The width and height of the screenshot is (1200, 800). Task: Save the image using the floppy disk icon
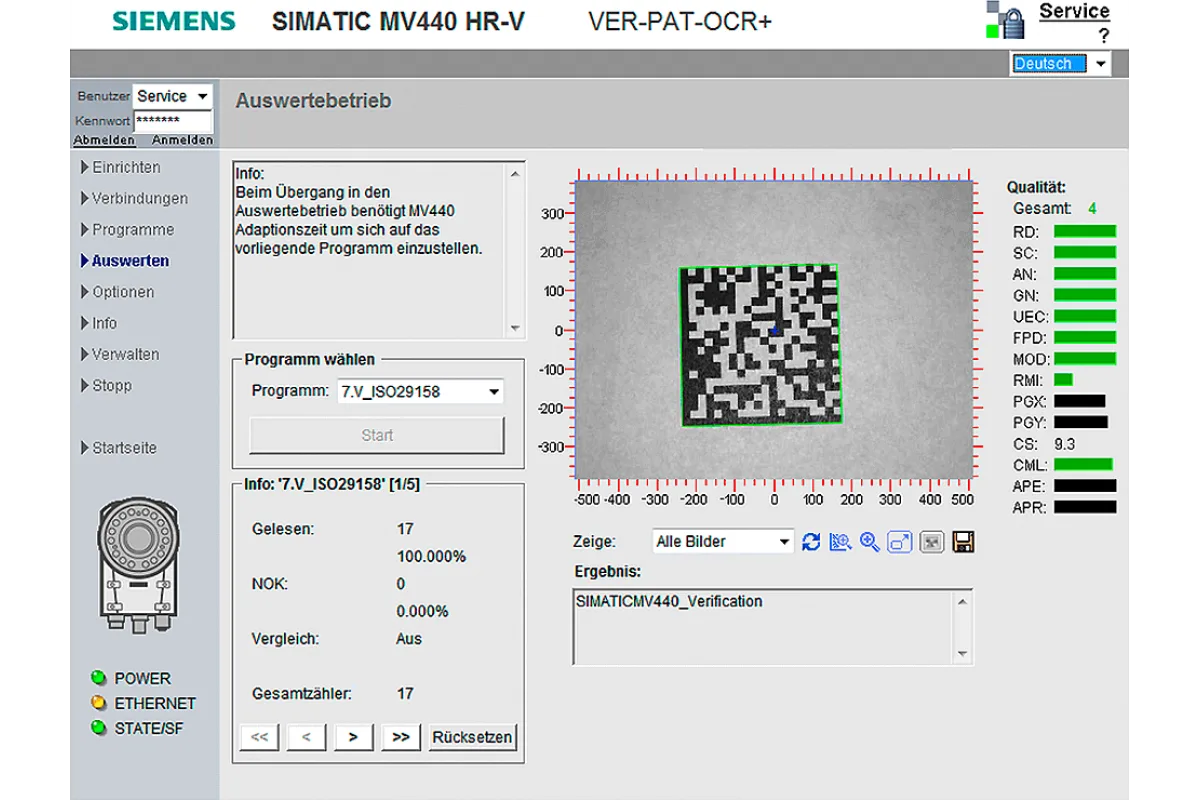click(x=964, y=542)
